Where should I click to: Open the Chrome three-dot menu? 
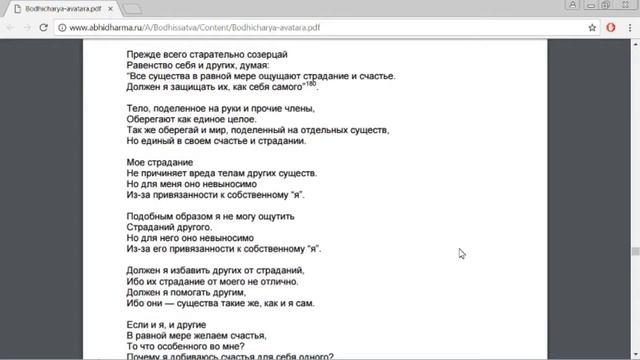(630, 28)
